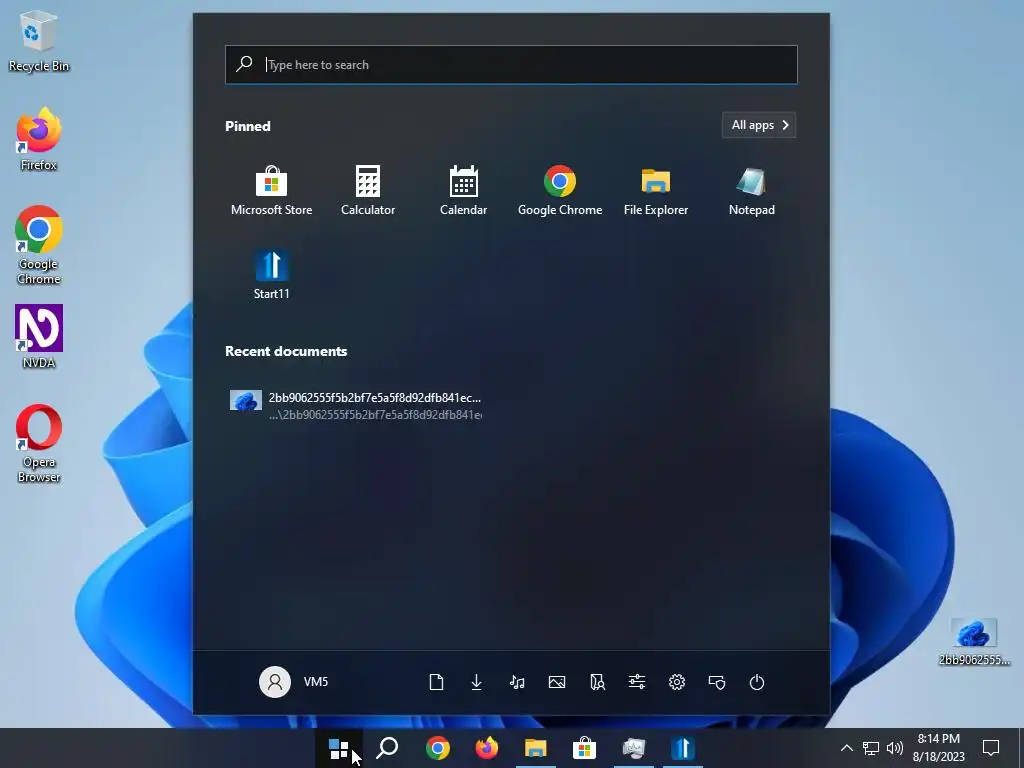Open the VM5 user account menu

[x=294, y=682]
